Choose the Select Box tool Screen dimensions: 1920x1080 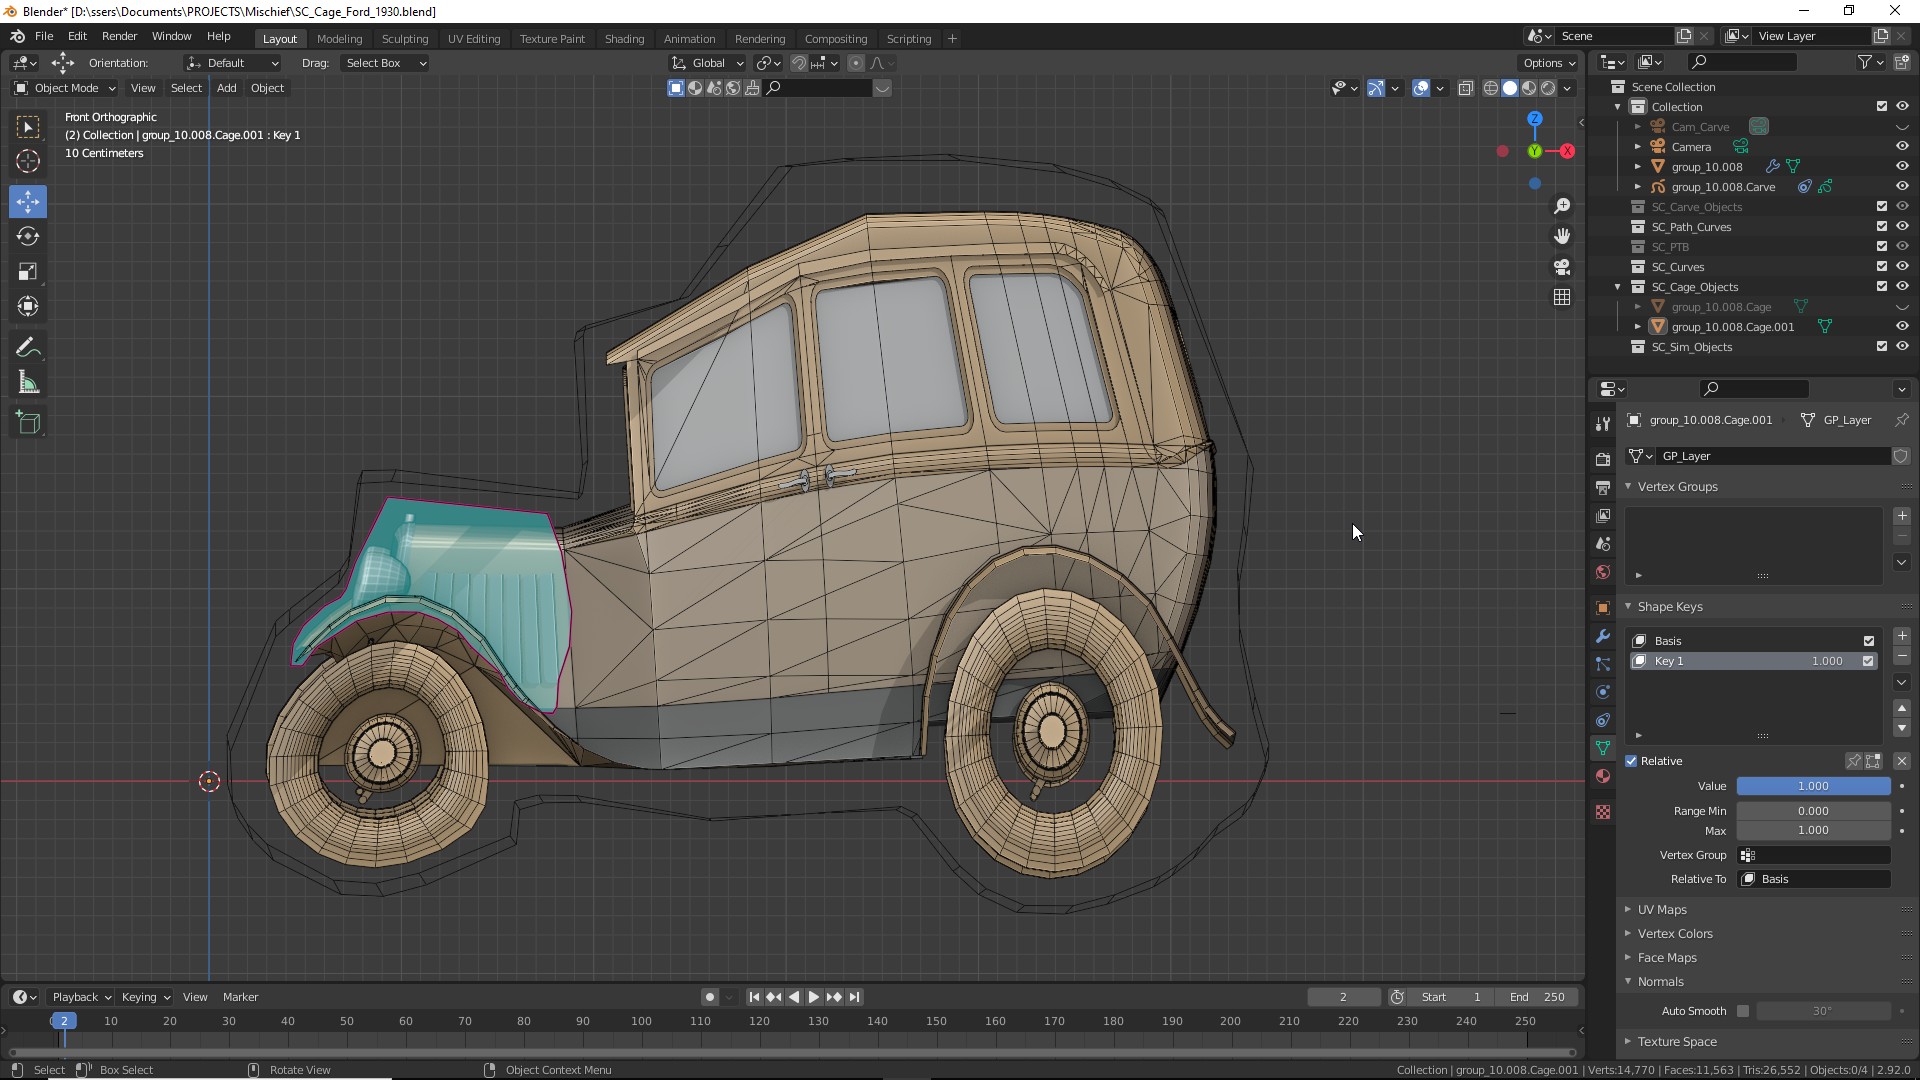click(28, 126)
